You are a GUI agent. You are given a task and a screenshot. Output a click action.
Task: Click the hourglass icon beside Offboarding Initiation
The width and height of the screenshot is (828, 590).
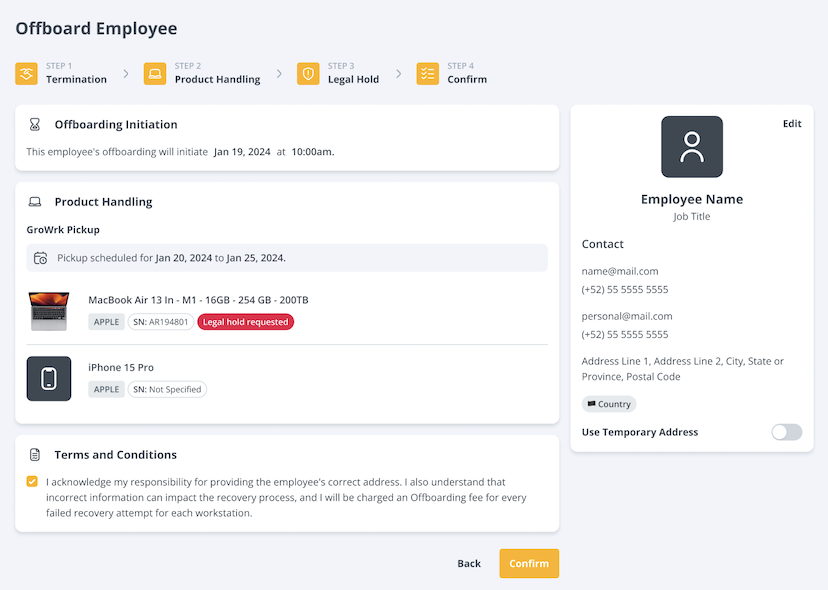pos(35,125)
